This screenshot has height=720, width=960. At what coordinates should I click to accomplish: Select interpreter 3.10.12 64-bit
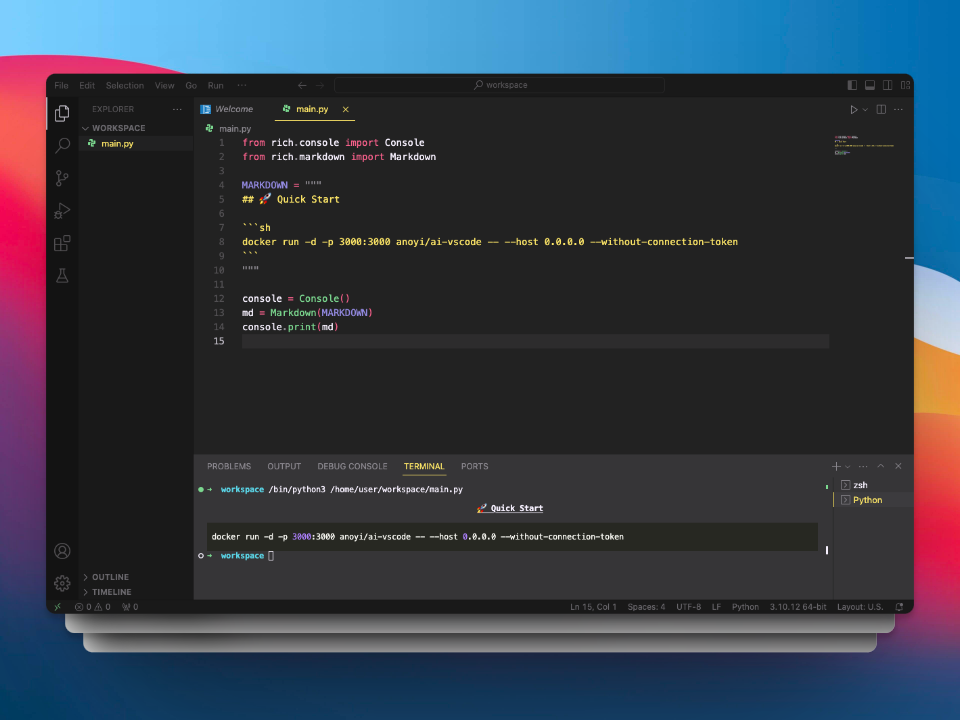798,607
